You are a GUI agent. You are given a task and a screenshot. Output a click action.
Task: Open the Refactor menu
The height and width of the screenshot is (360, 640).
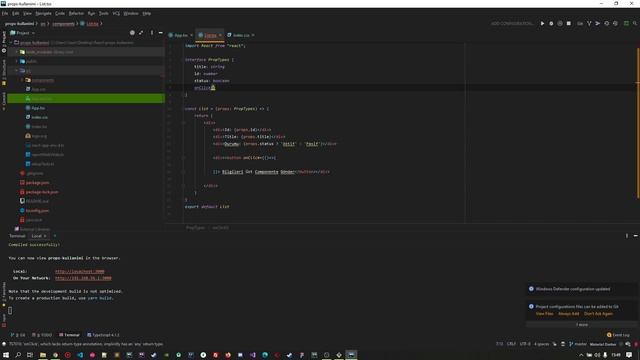(x=76, y=13)
